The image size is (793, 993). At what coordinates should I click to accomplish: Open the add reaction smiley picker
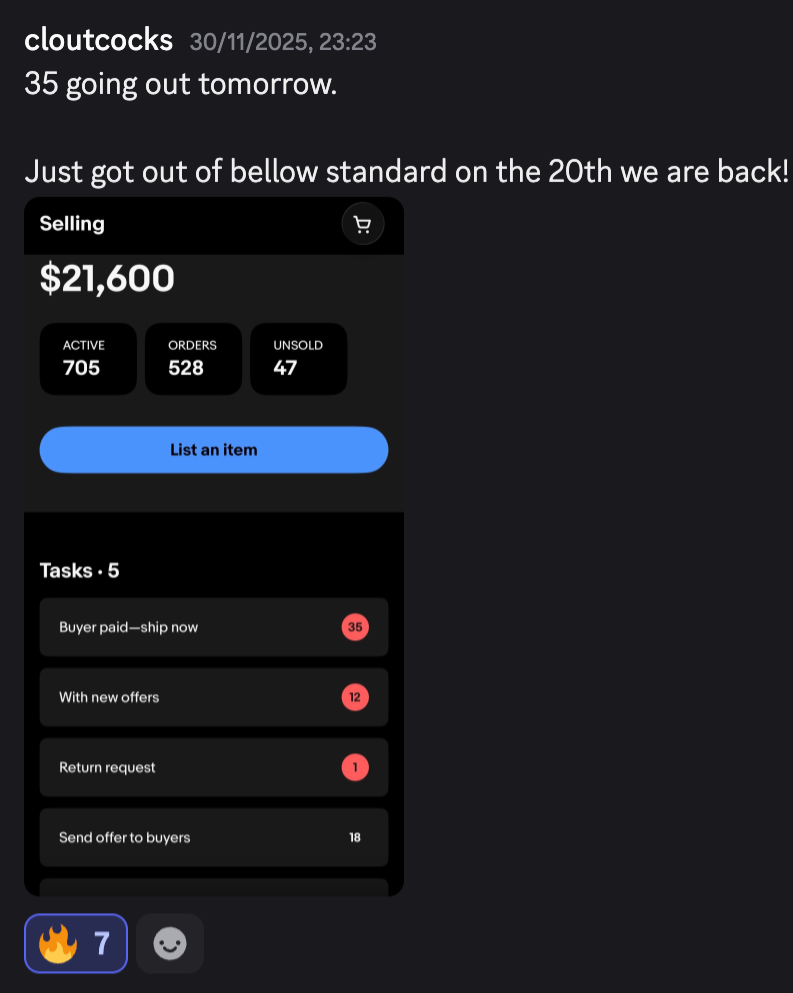click(170, 943)
